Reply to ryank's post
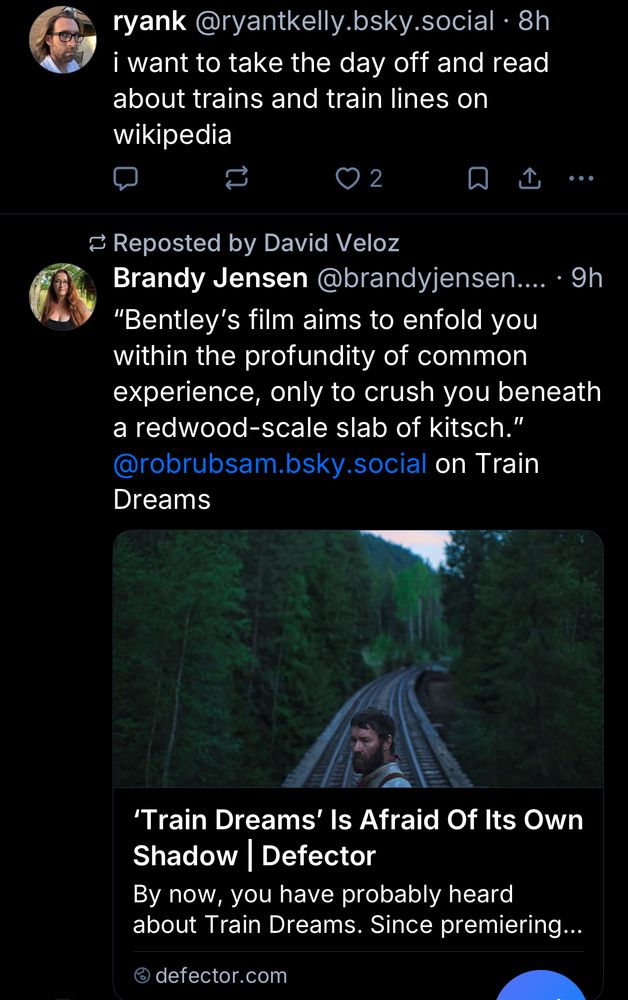 (125, 178)
